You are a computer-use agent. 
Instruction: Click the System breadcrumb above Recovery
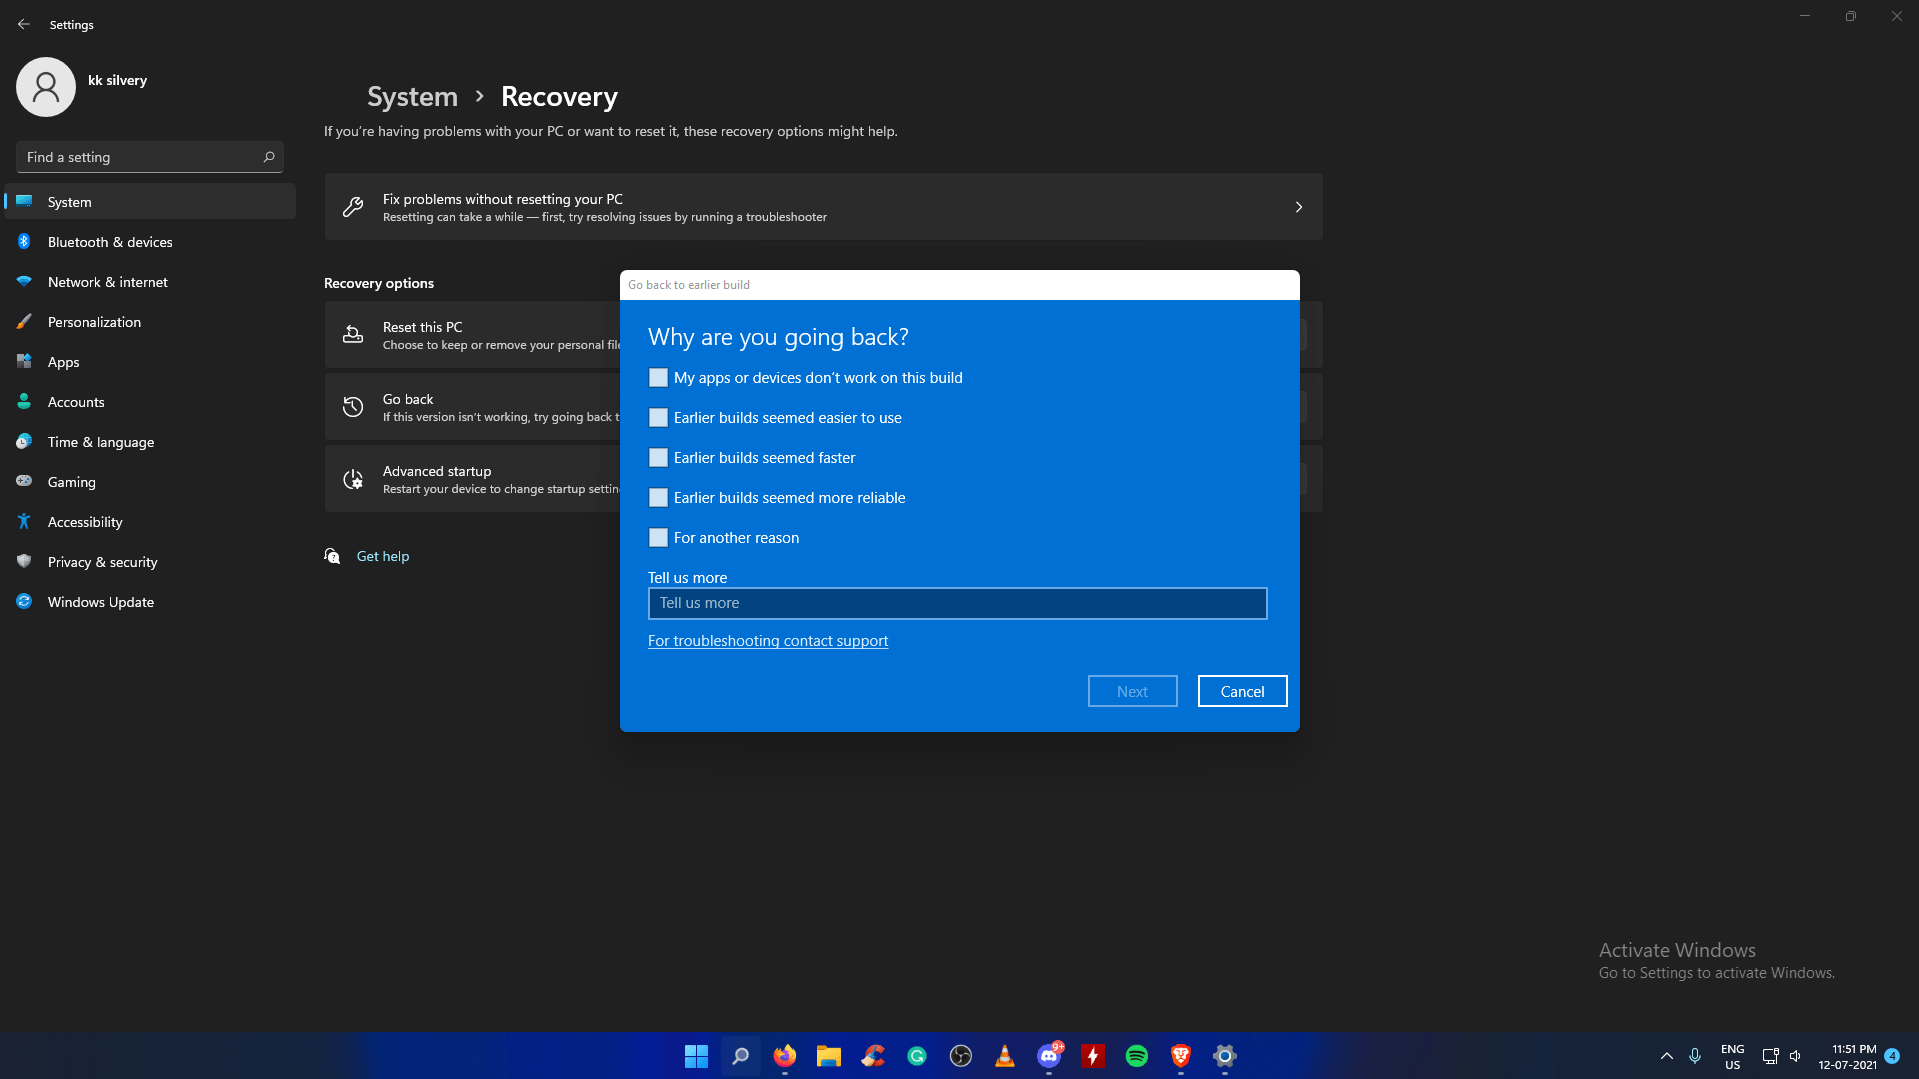(411, 96)
